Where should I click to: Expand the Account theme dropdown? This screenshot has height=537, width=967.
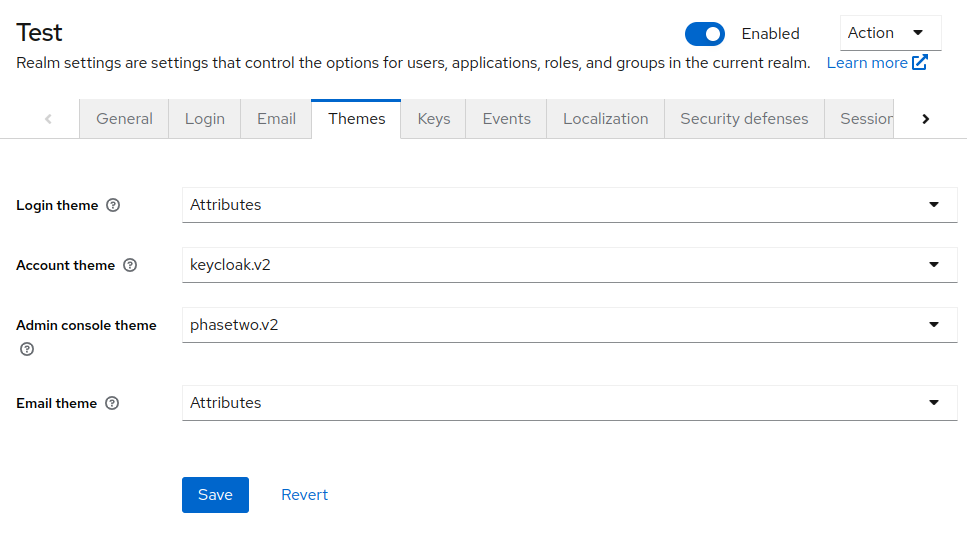tap(566, 265)
